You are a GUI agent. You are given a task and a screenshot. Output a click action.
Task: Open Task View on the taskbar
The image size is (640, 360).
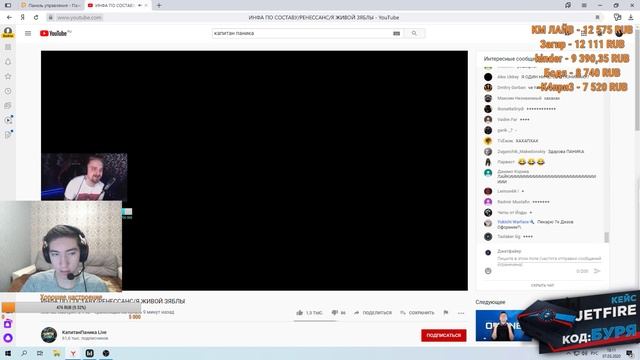point(40,353)
